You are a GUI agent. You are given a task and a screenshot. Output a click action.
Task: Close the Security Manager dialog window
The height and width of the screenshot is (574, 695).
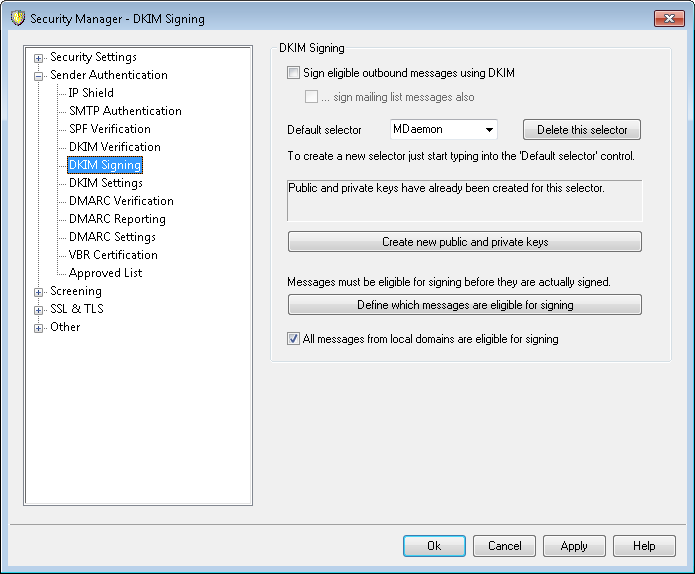point(669,18)
